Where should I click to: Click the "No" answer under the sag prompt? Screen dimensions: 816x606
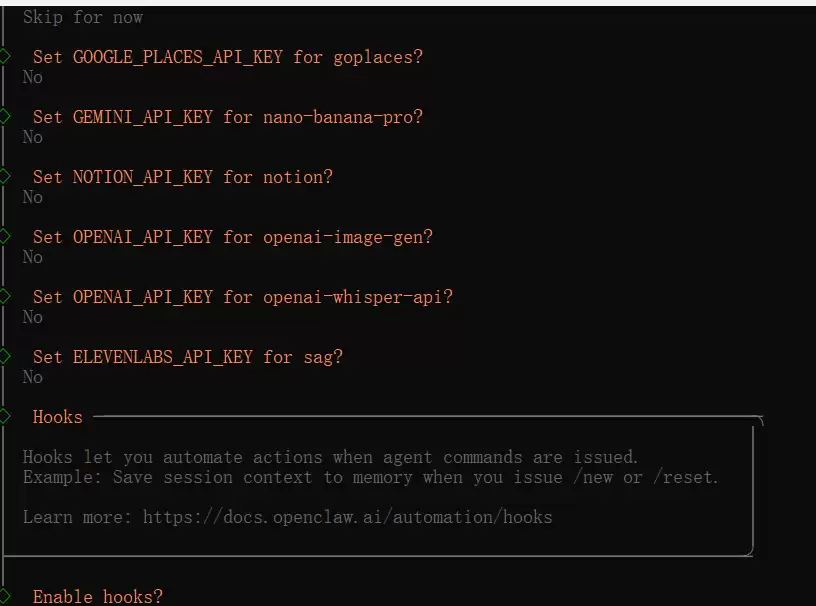(x=33, y=377)
